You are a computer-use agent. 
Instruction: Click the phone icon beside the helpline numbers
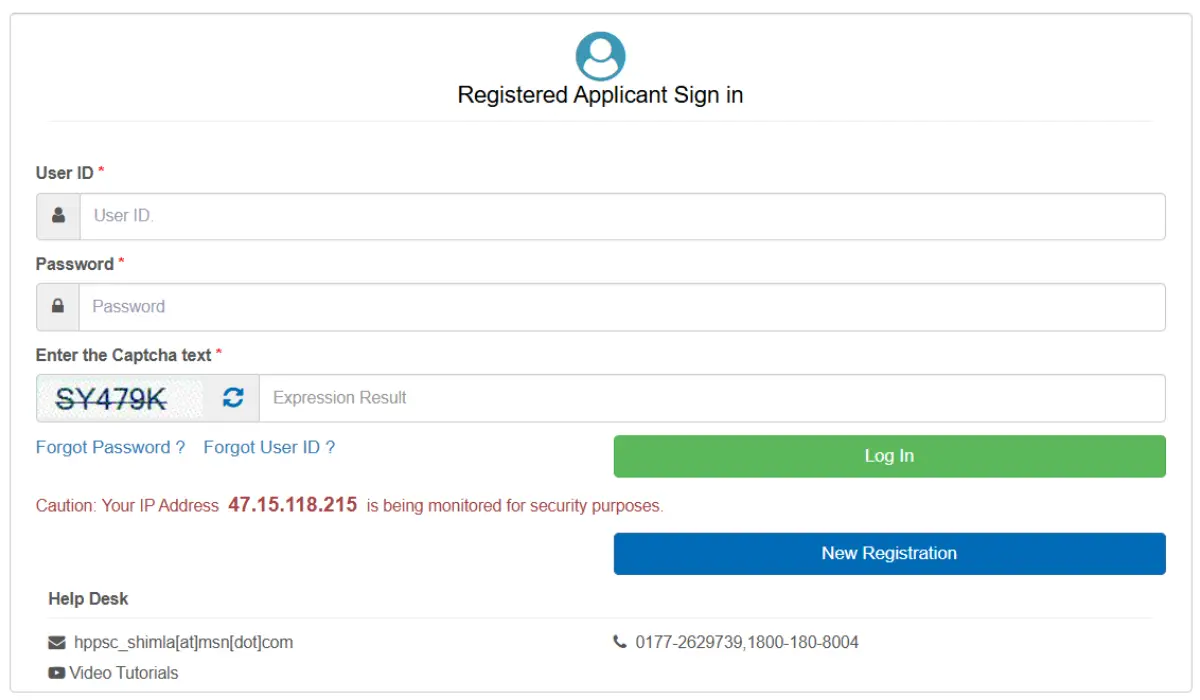click(622, 642)
